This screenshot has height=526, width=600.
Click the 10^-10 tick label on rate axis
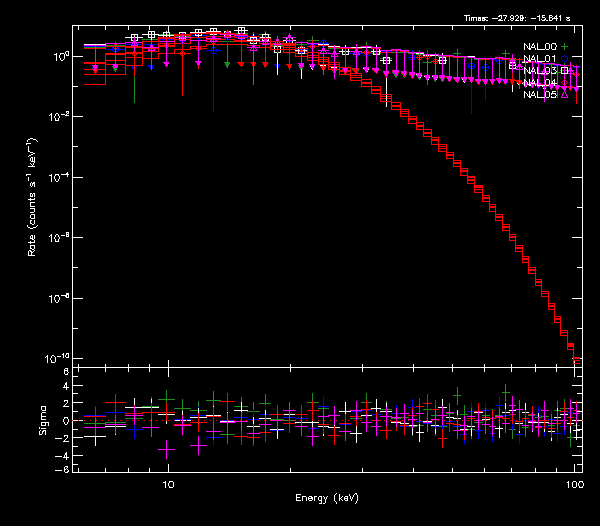pos(58,358)
